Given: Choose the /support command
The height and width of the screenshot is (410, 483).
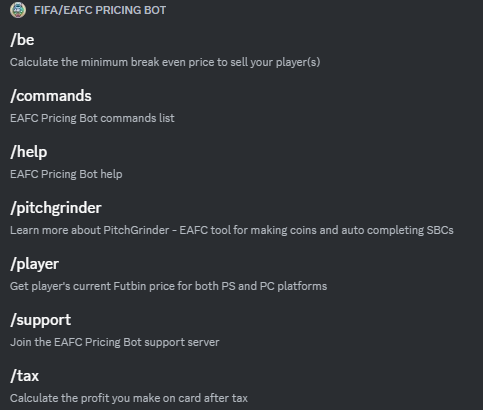Looking at the screenshot, I should (x=41, y=320).
